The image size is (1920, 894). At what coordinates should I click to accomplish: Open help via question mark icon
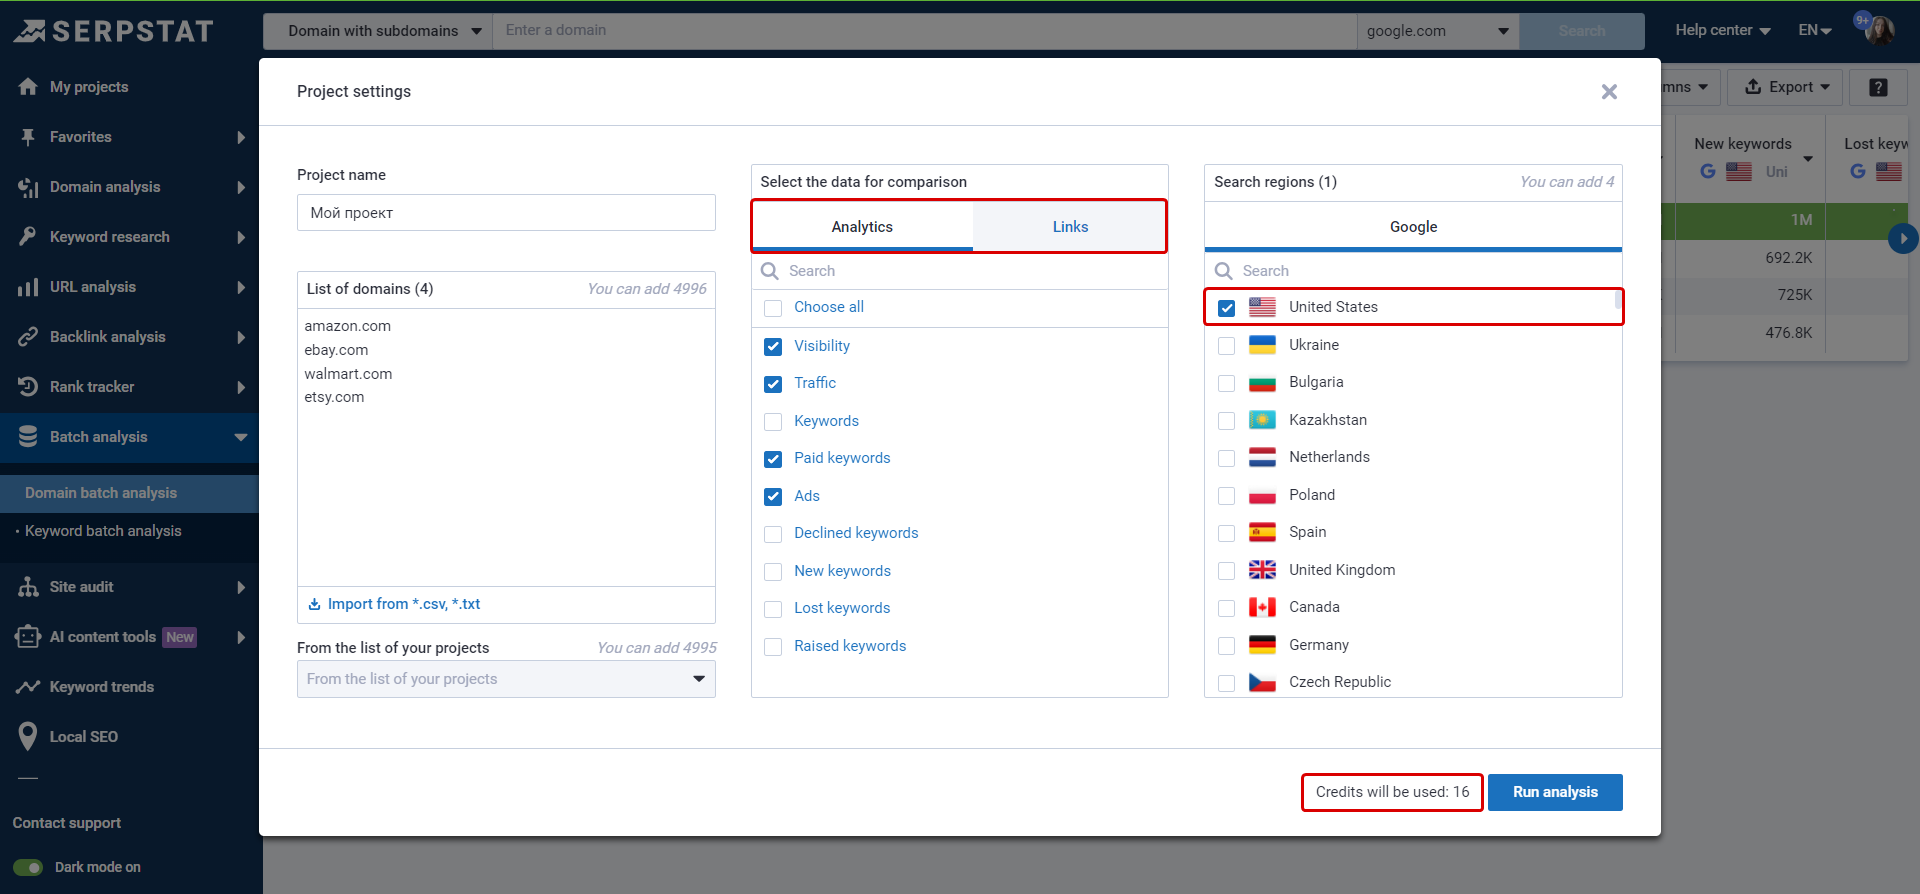[x=1878, y=87]
